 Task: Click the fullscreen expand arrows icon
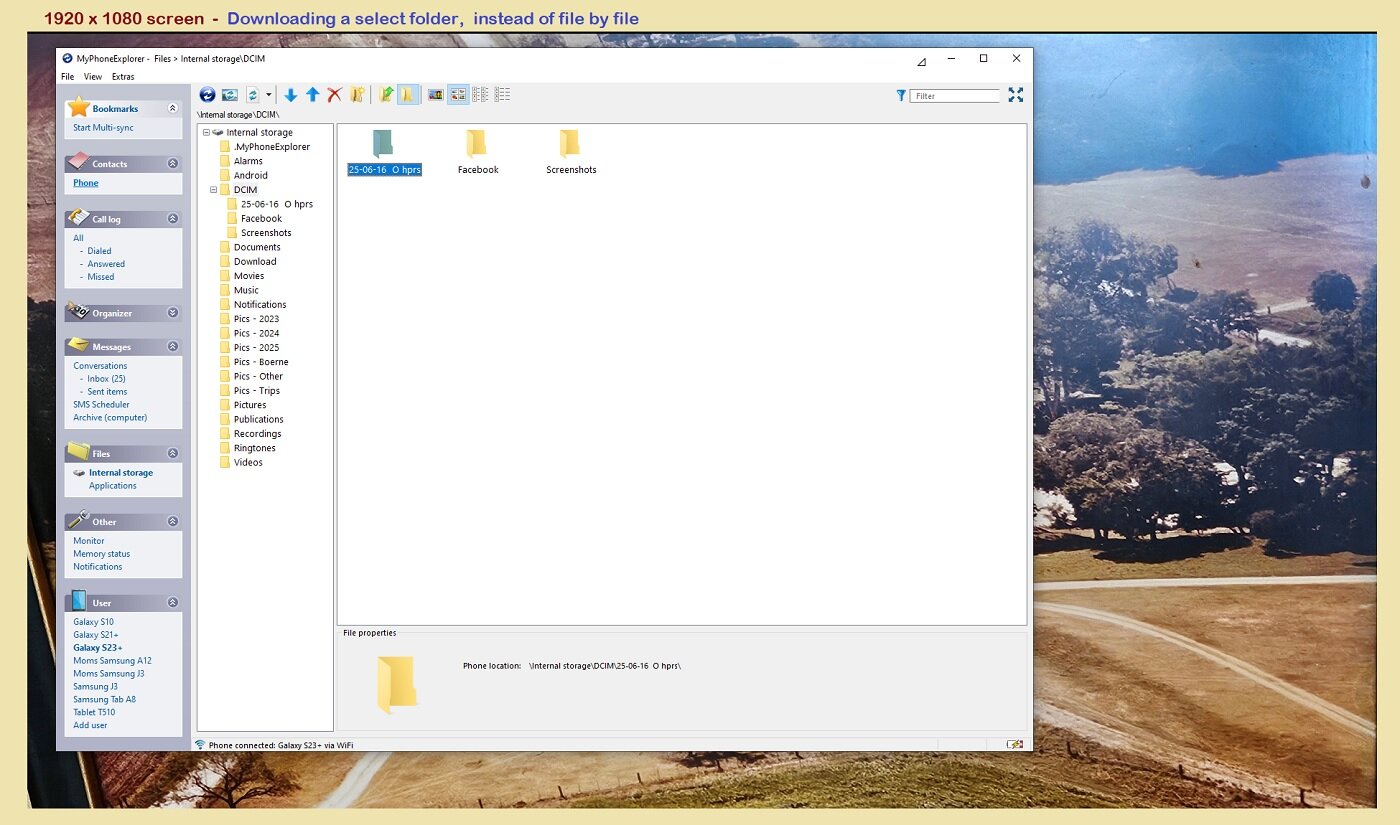1016,95
